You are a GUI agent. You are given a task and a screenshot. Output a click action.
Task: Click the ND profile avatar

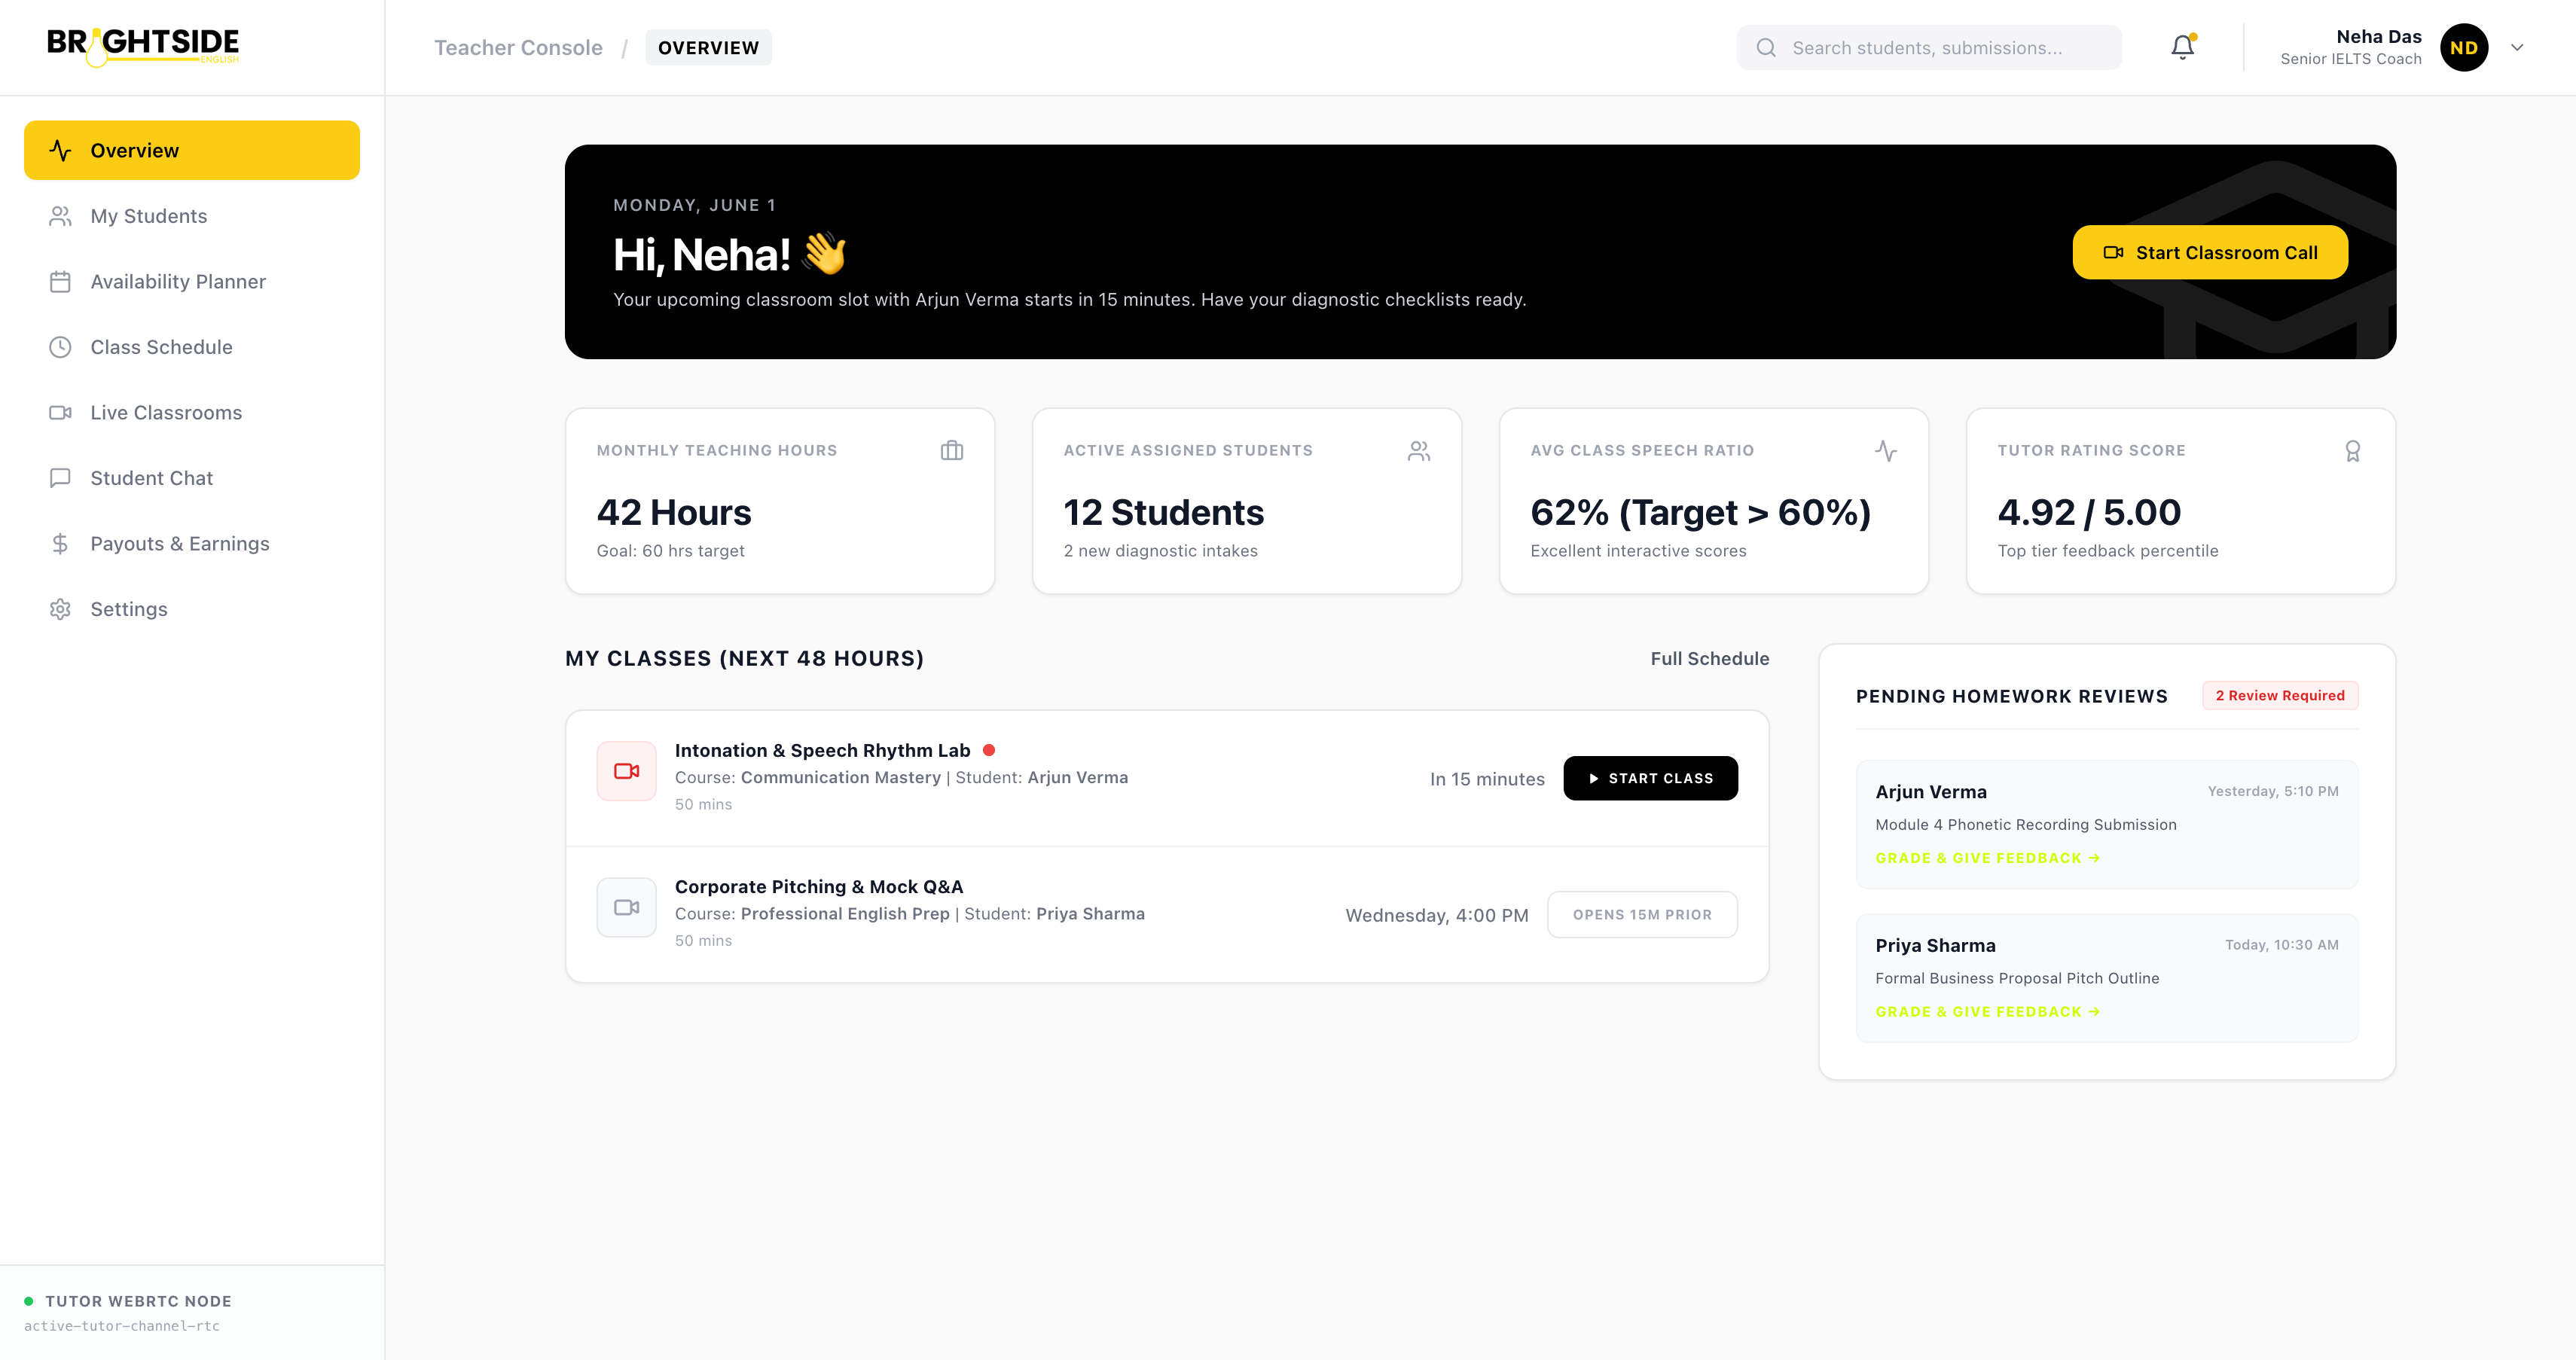click(2464, 47)
